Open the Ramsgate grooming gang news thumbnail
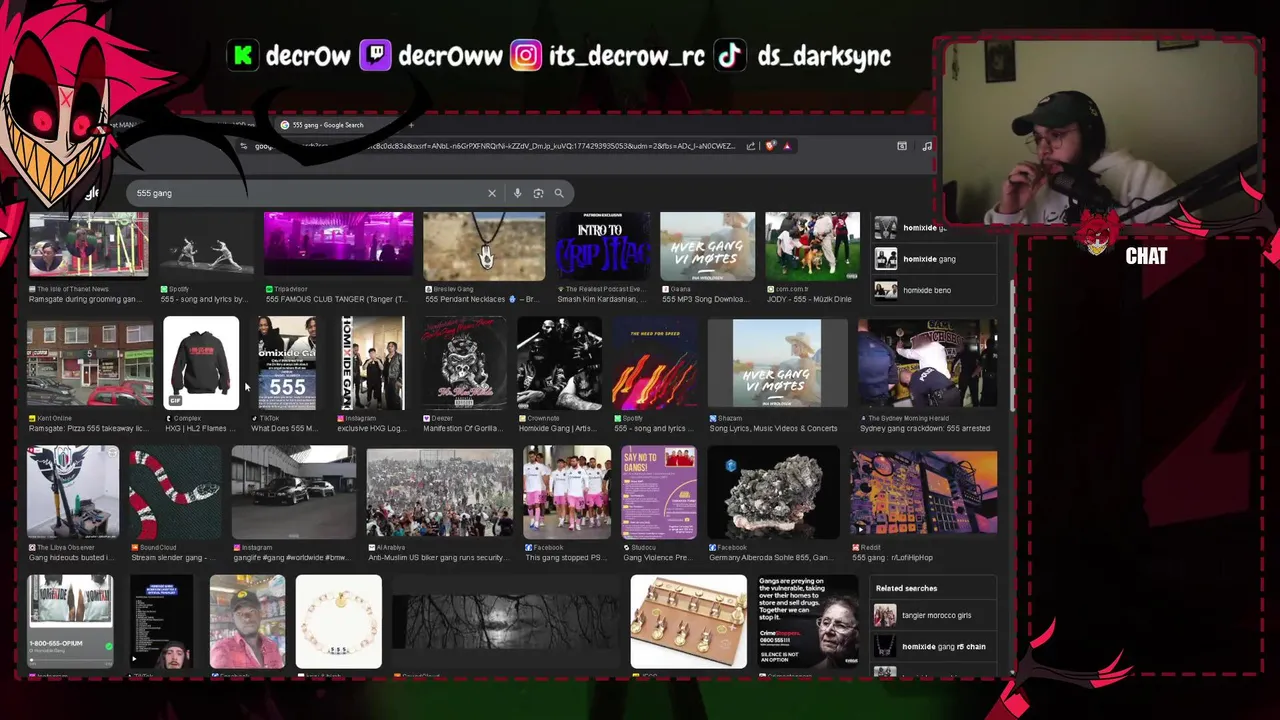Viewport: 1280px width, 720px height. click(x=88, y=244)
